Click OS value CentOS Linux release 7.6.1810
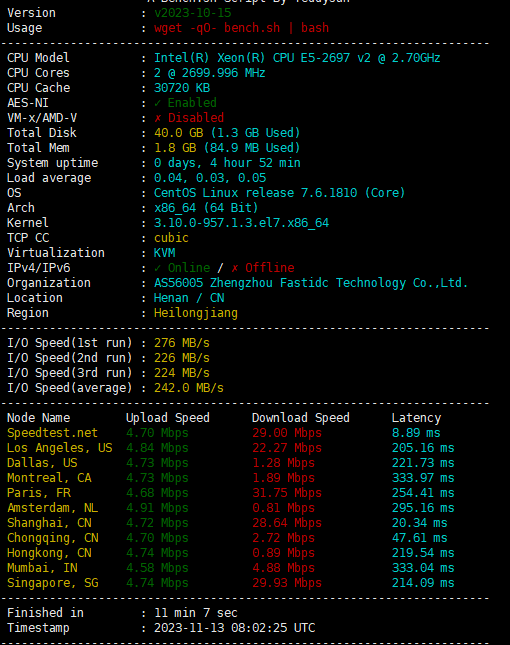 point(279,193)
